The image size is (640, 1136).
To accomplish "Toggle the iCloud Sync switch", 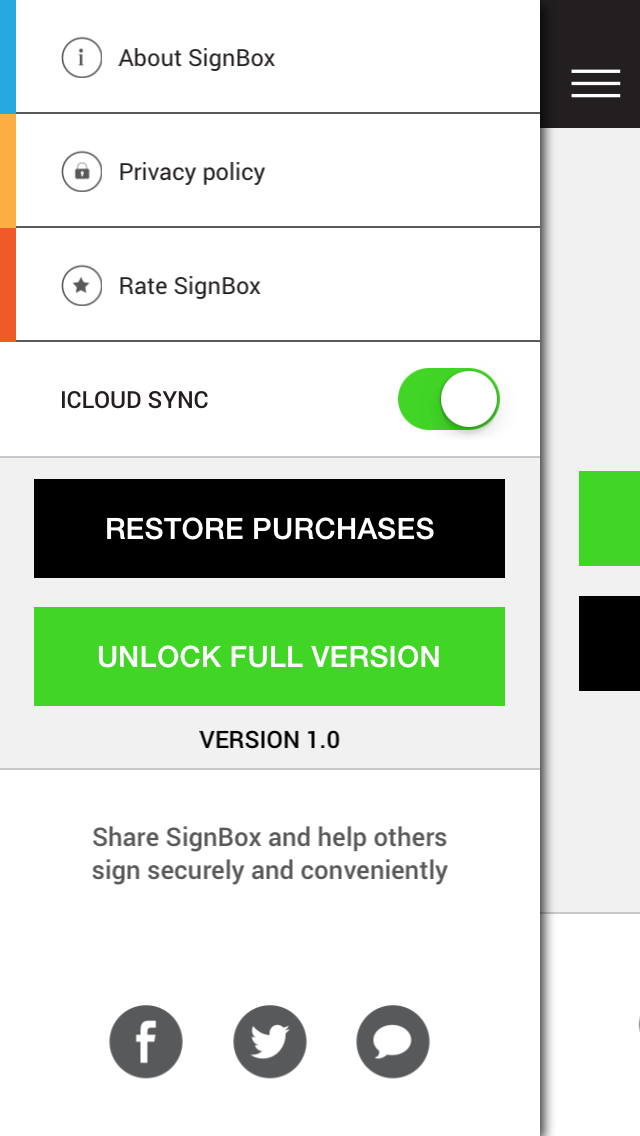I will click(449, 400).
